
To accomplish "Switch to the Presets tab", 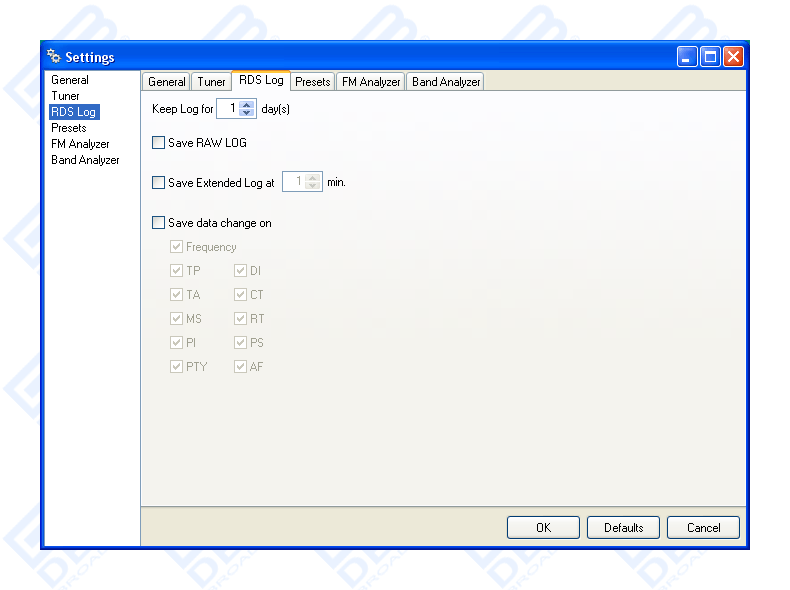I will (x=313, y=82).
